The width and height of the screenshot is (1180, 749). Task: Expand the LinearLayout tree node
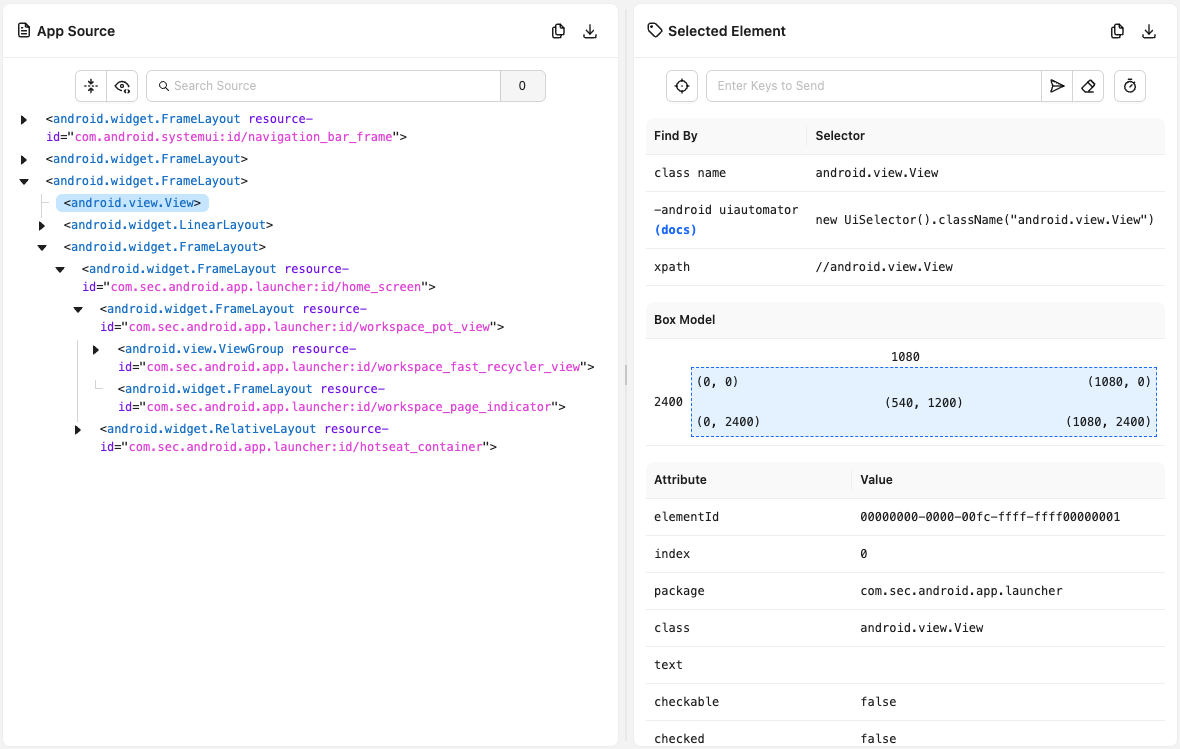pyautogui.click(x=42, y=226)
